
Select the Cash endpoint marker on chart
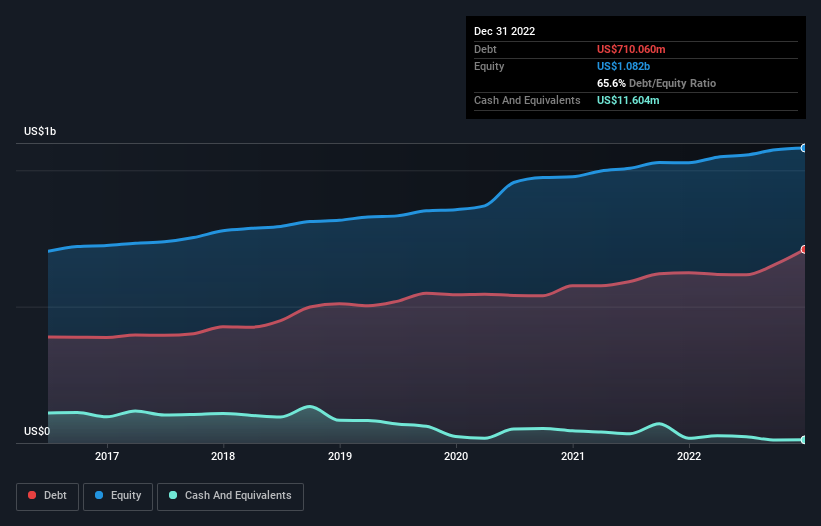(x=804, y=440)
